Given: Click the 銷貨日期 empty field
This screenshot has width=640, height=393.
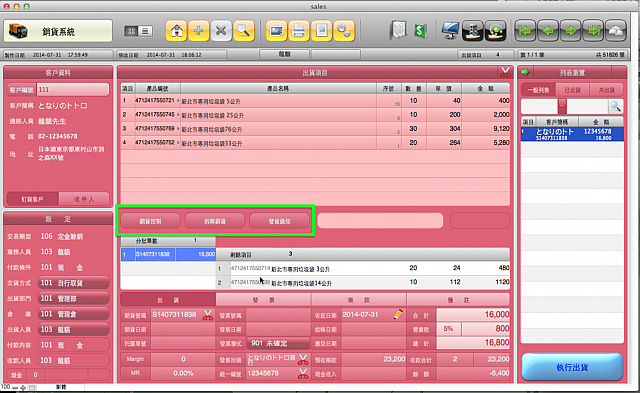Looking at the screenshot, I should coord(183,329).
